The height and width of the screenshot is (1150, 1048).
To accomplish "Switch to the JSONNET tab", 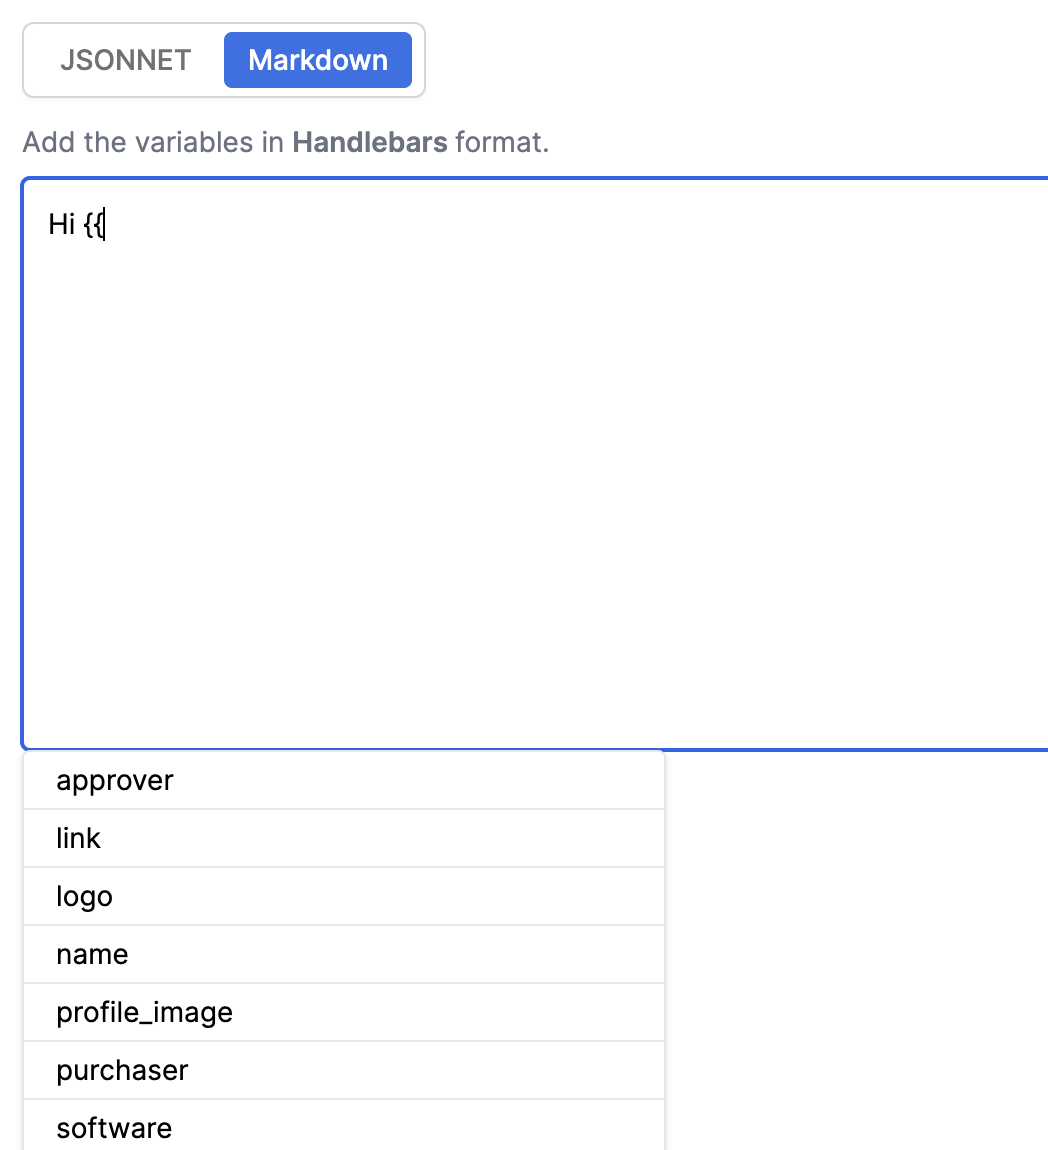I will 125,60.
